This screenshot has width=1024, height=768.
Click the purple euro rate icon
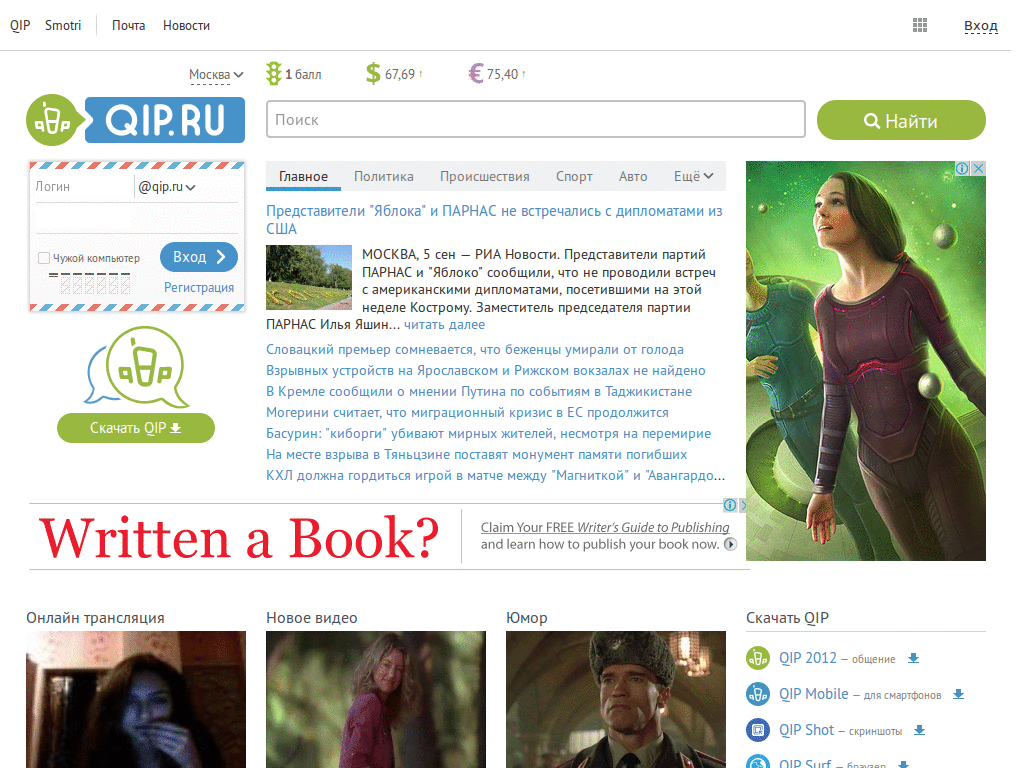click(x=476, y=74)
